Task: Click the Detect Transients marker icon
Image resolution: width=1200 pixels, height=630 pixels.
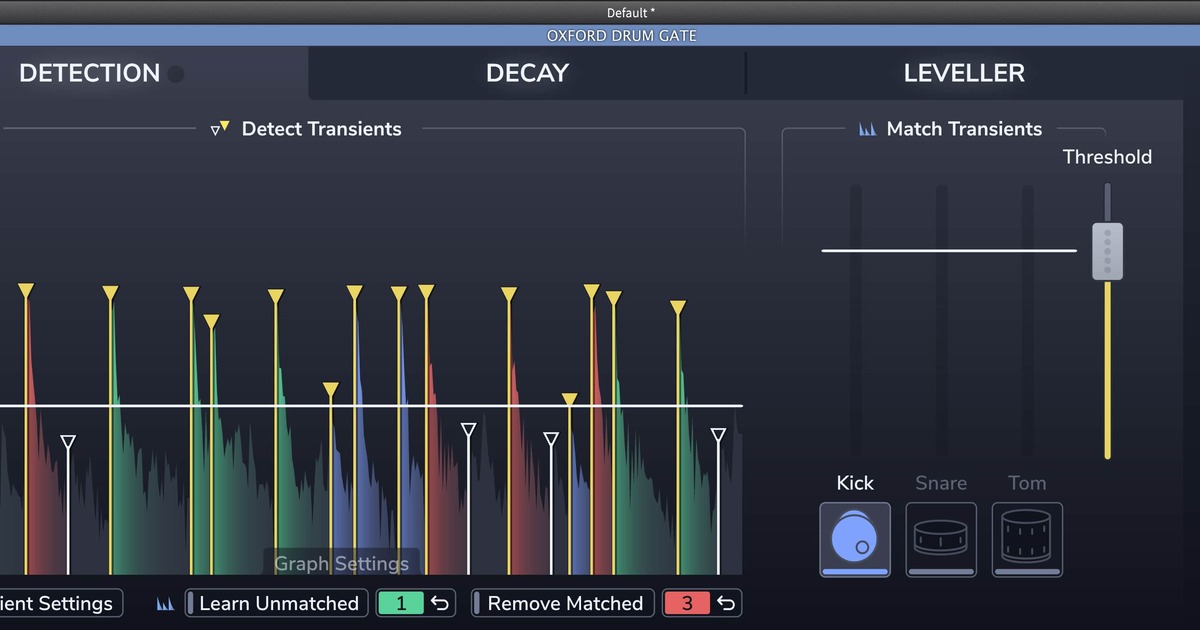Action: [x=220, y=128]
